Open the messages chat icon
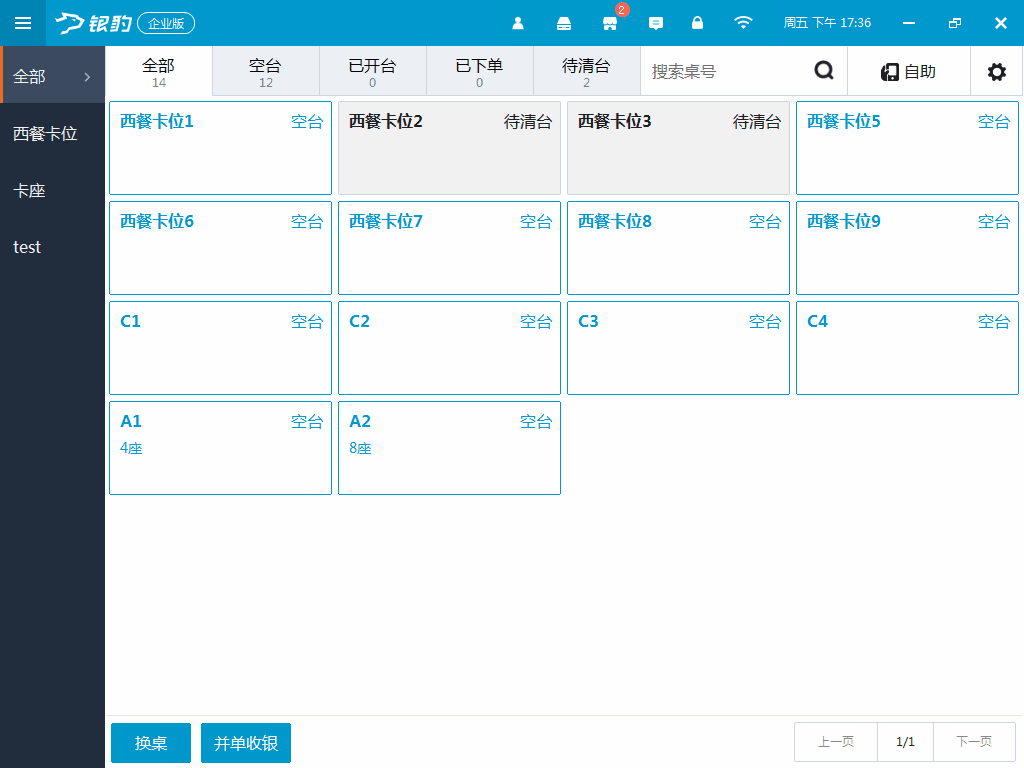The width and height of the screenshot is (1024, 768). click(x=656, y=24)
